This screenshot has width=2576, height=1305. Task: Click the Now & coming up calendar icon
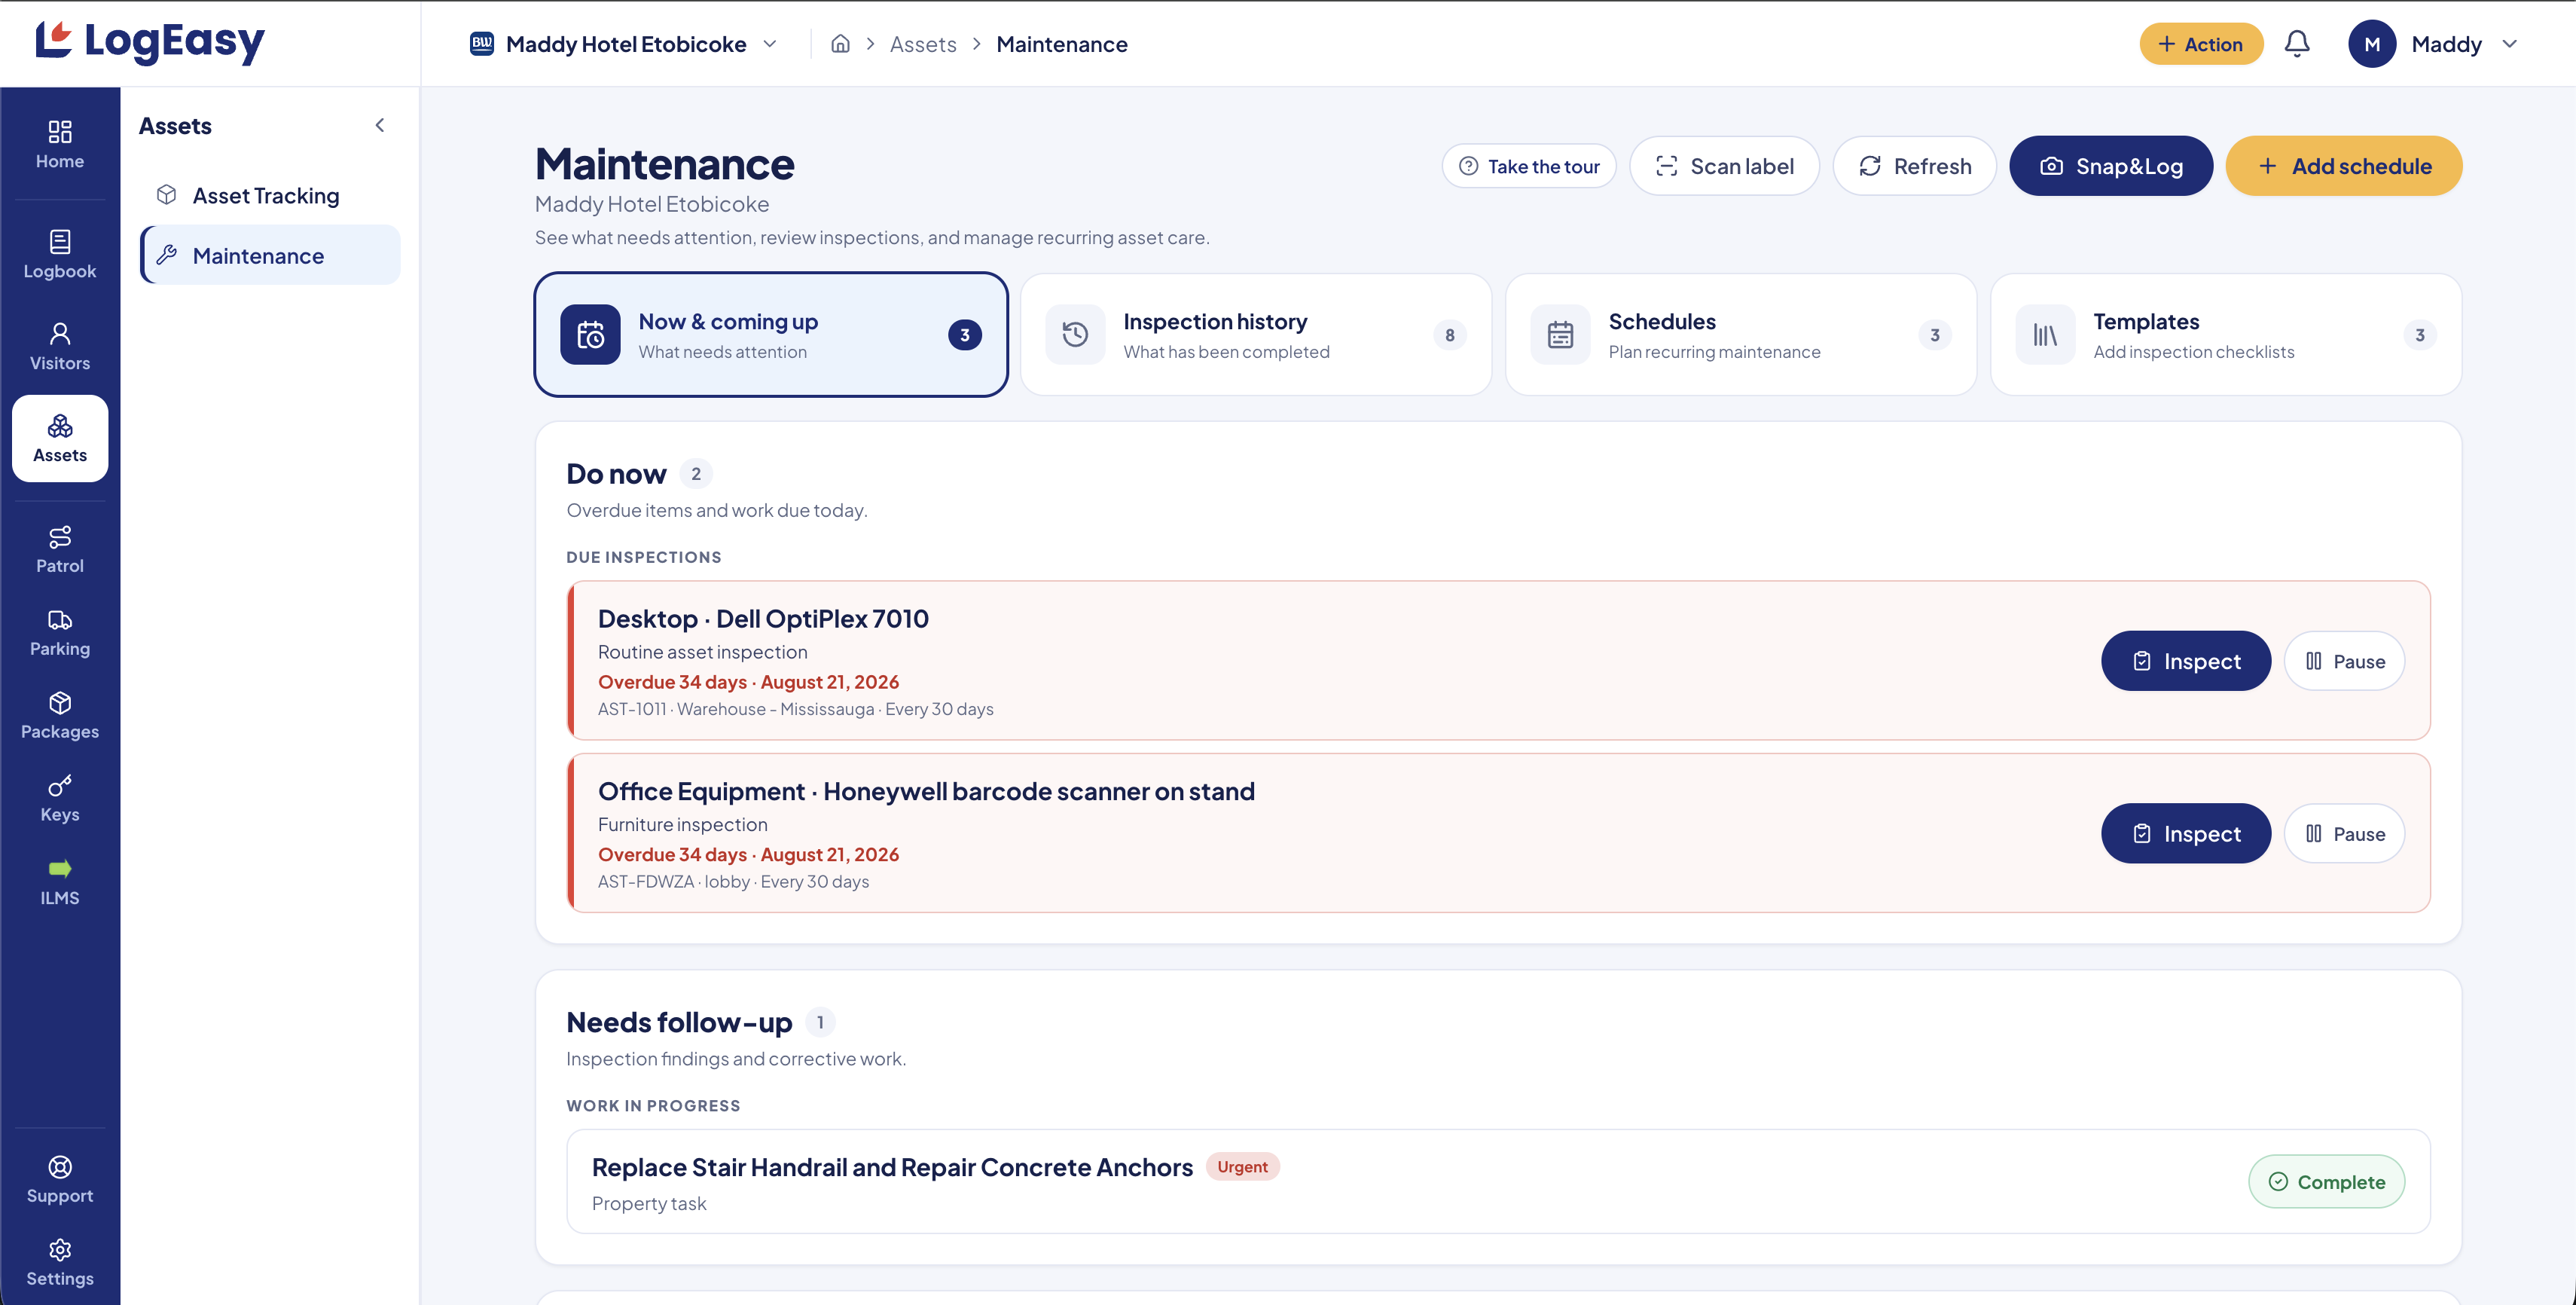tap(590, 335)
